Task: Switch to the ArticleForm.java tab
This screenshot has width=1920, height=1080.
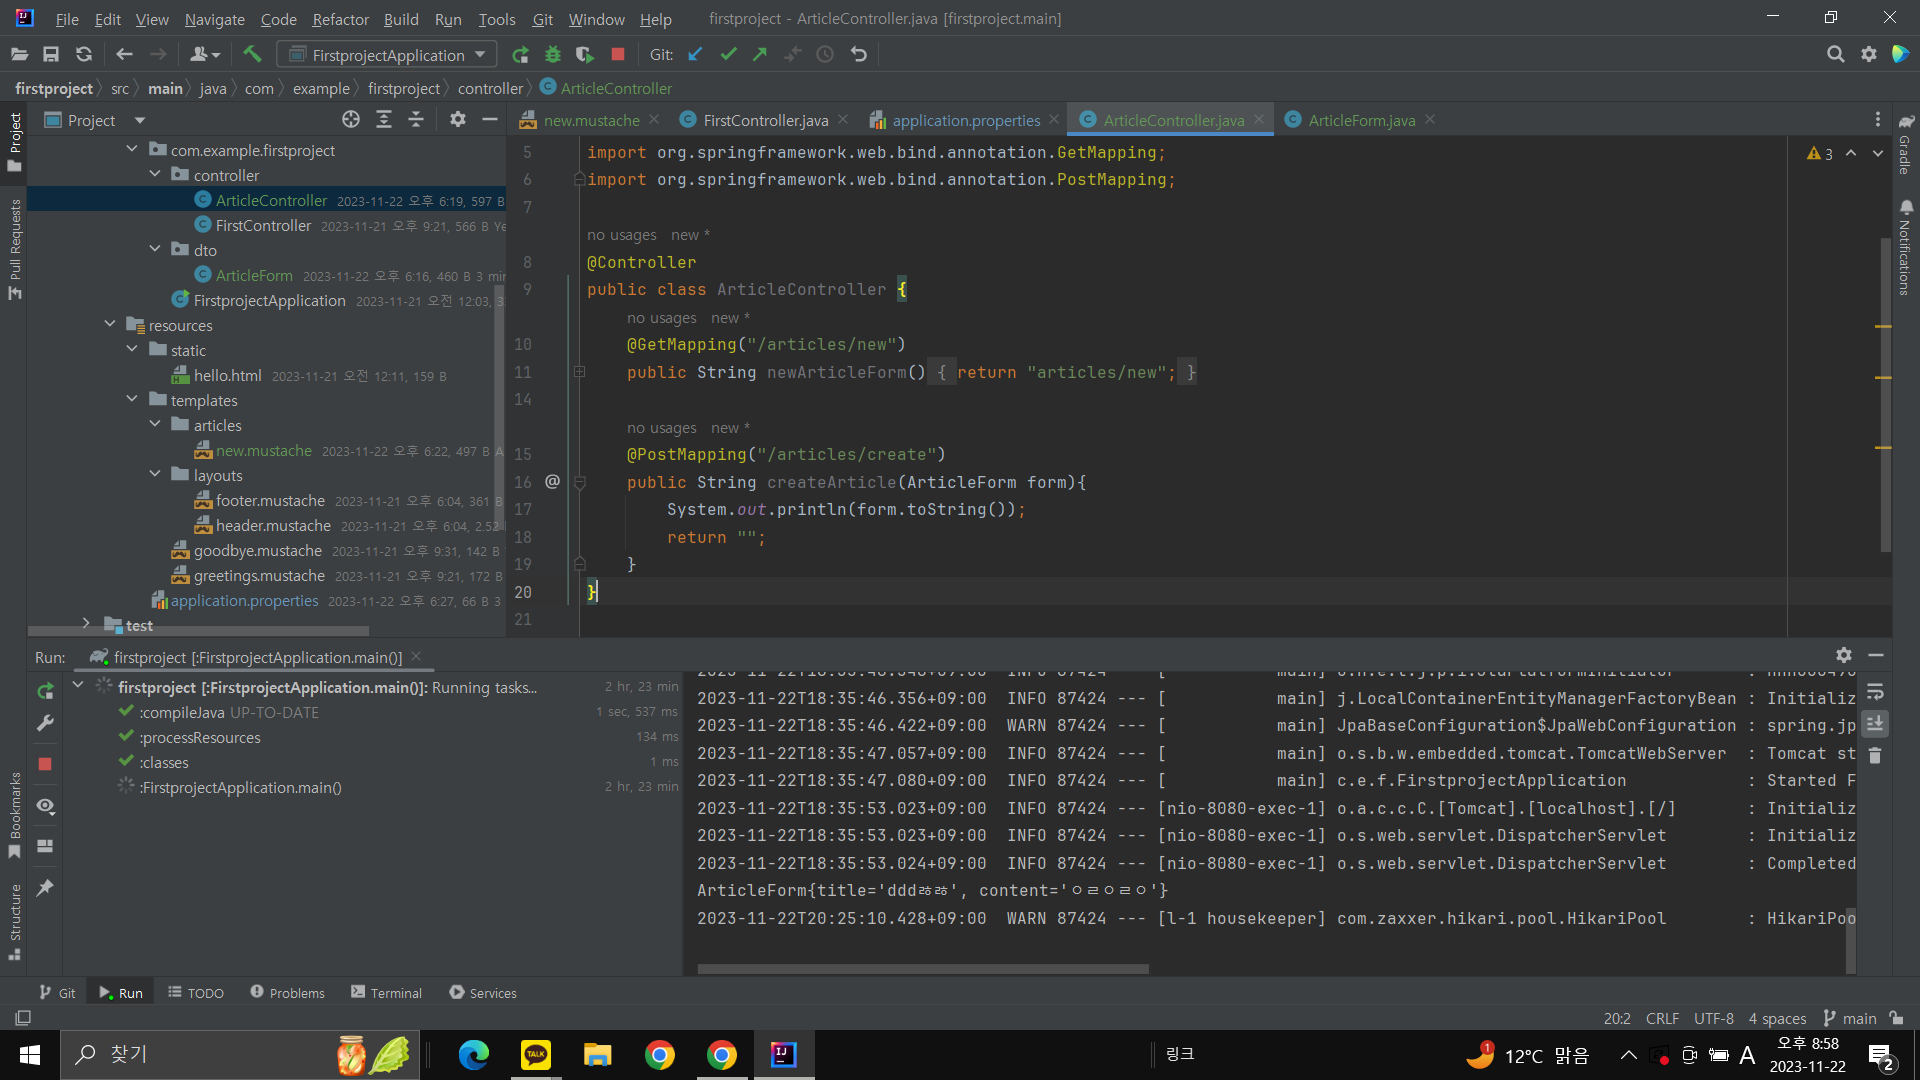Action: point(1361,120)
